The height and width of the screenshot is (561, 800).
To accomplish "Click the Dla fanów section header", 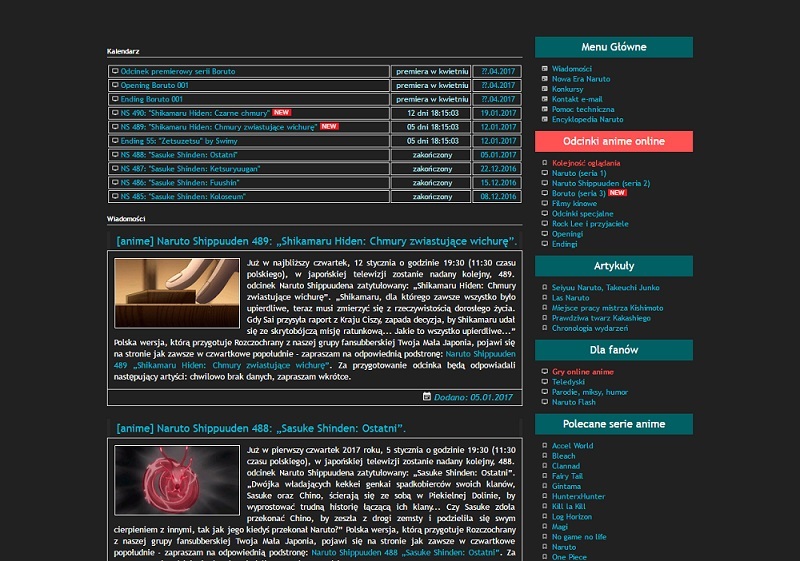I will 614,350.
